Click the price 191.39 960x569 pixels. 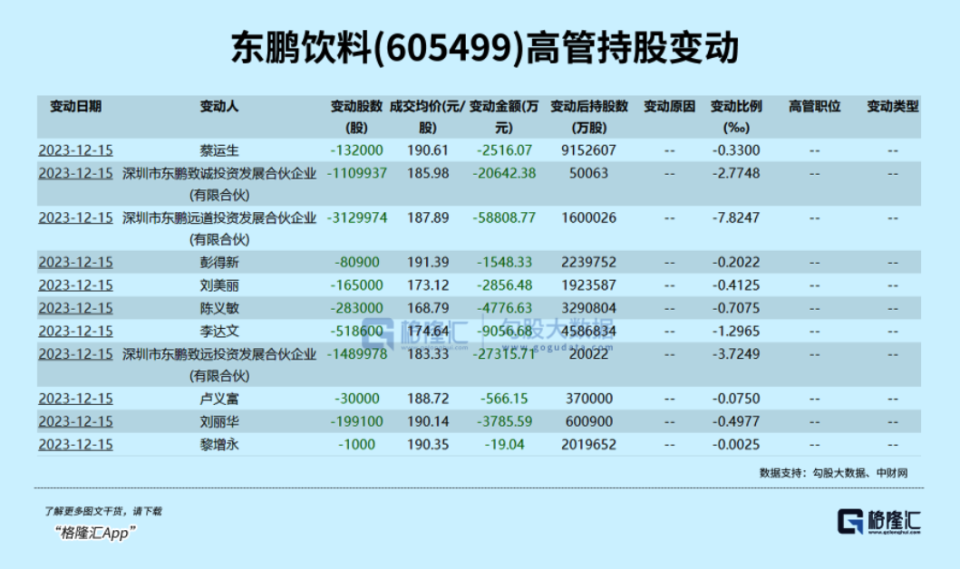(x=428, y=263)
